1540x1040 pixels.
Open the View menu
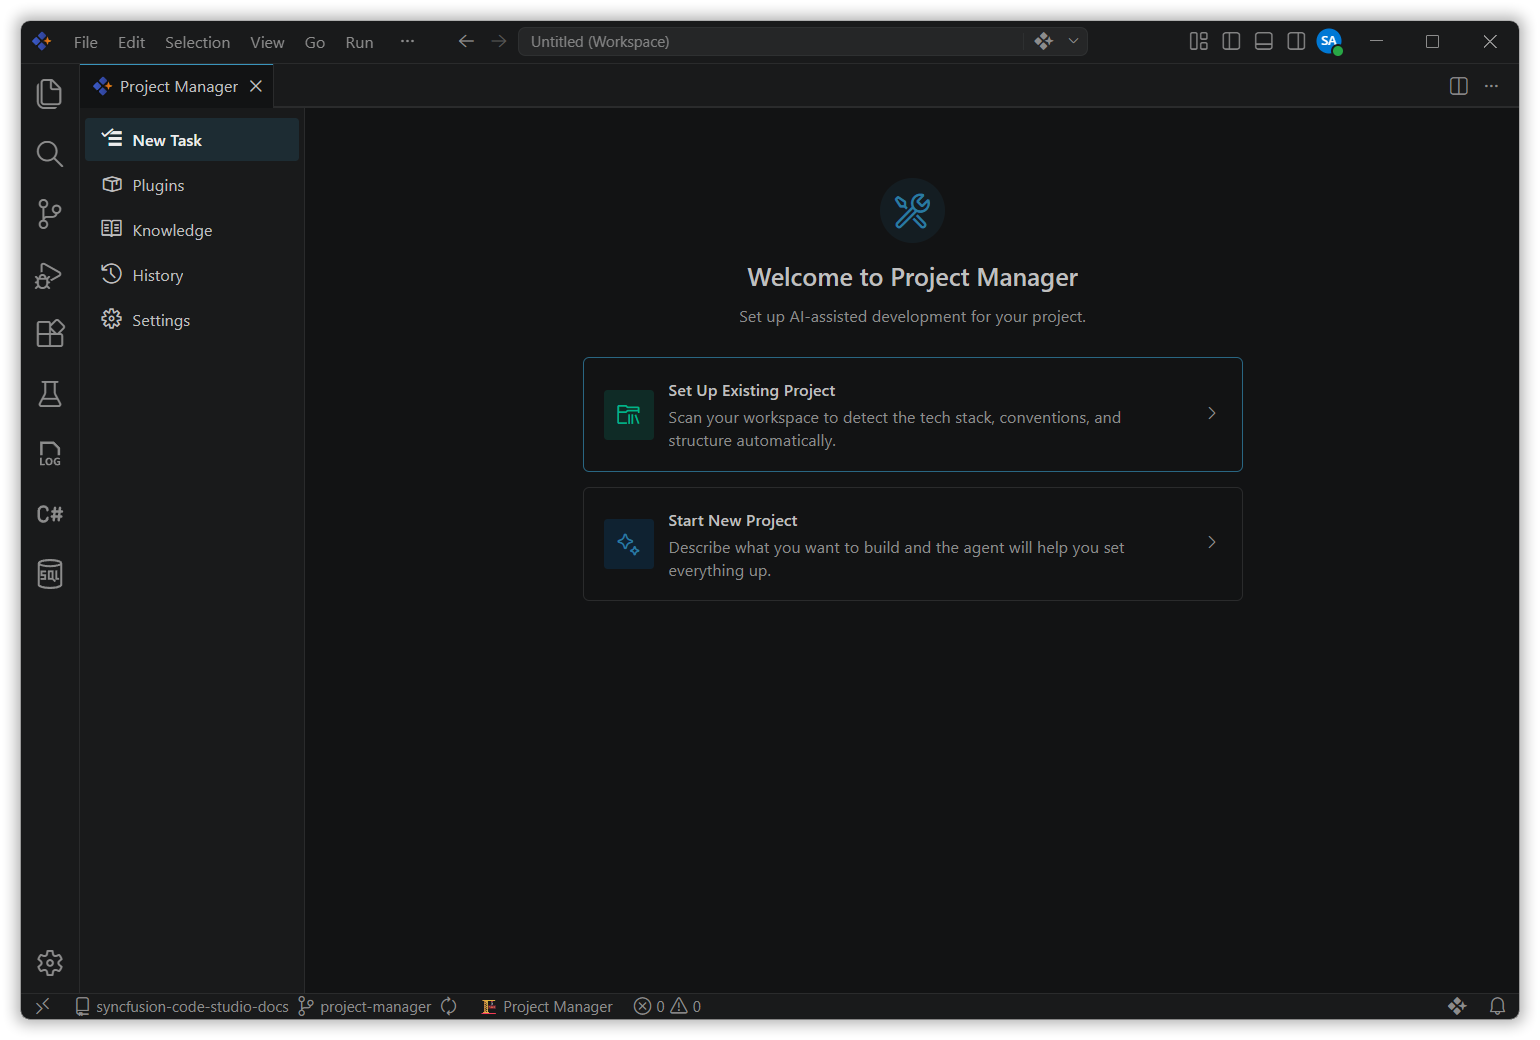(x=267, y=42)
